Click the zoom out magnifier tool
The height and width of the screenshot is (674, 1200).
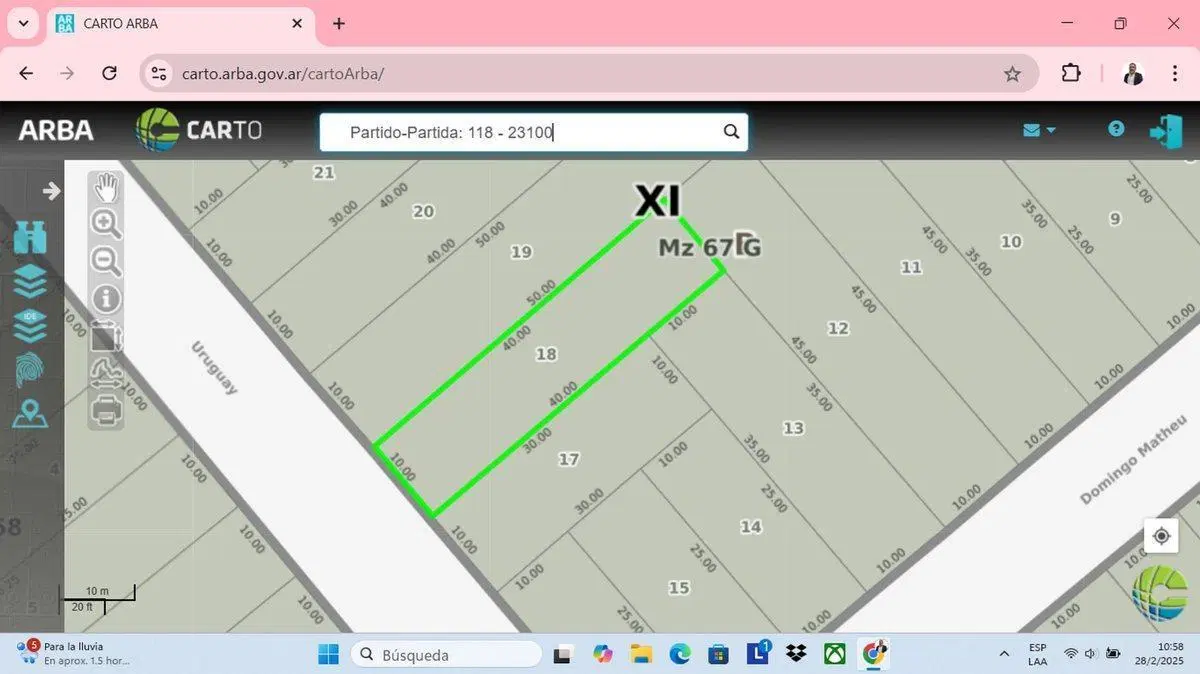point(106,261)
